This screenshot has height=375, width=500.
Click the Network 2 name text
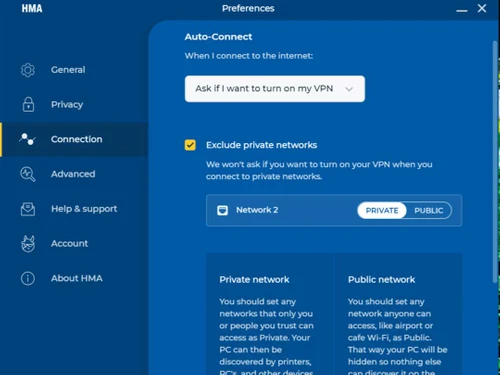[x=257, y=210]
